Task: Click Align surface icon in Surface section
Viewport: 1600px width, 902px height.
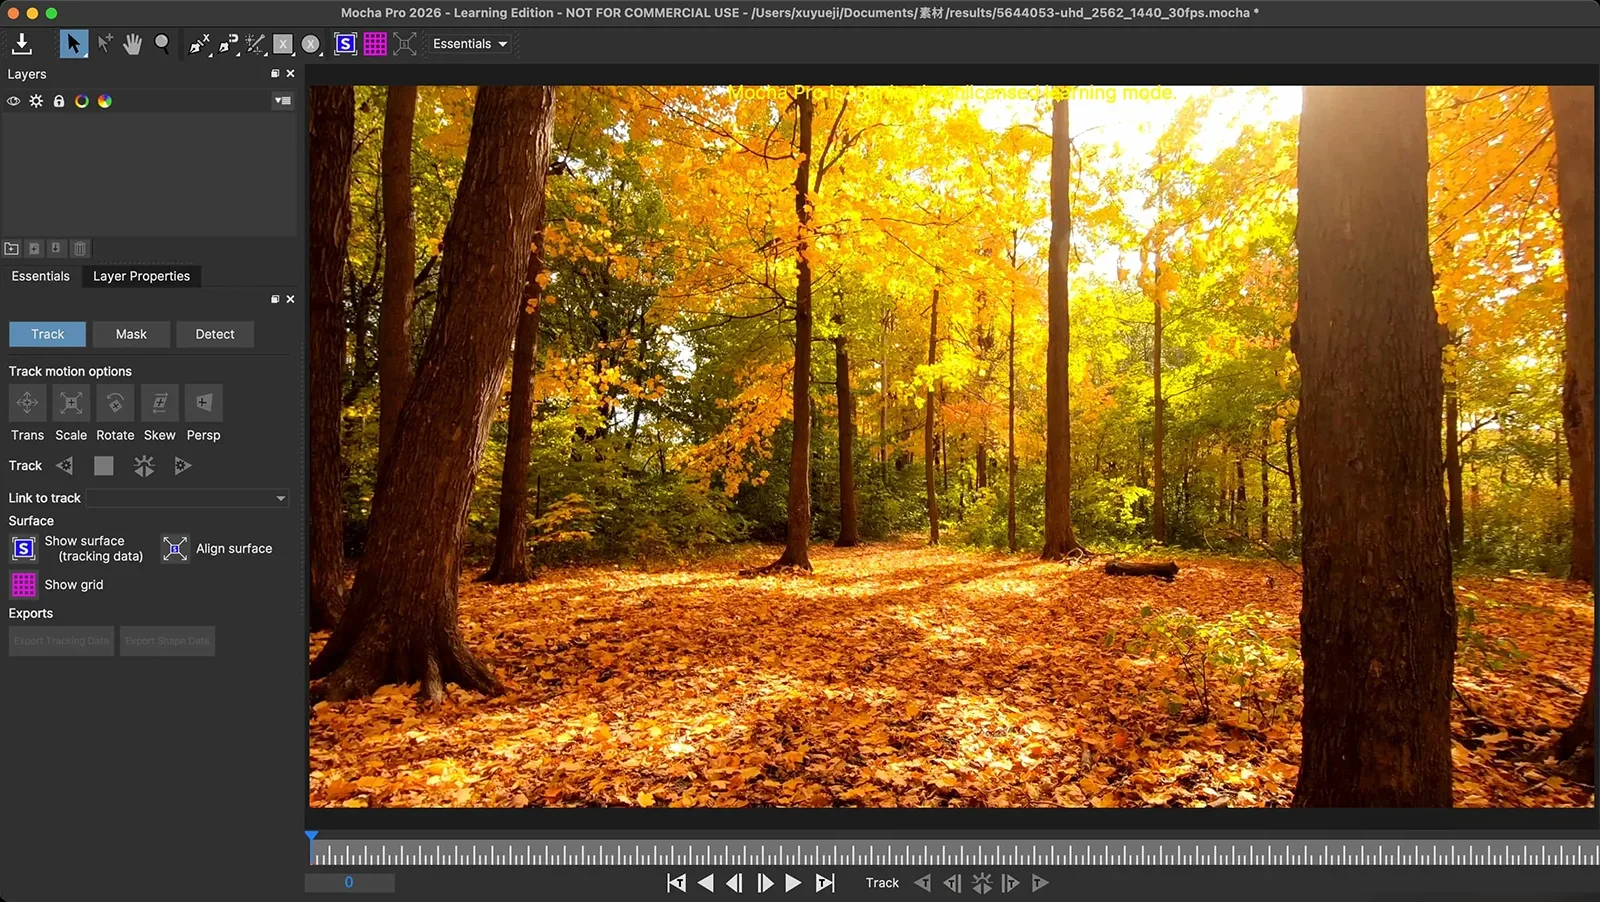Action: tap(175, 549)
